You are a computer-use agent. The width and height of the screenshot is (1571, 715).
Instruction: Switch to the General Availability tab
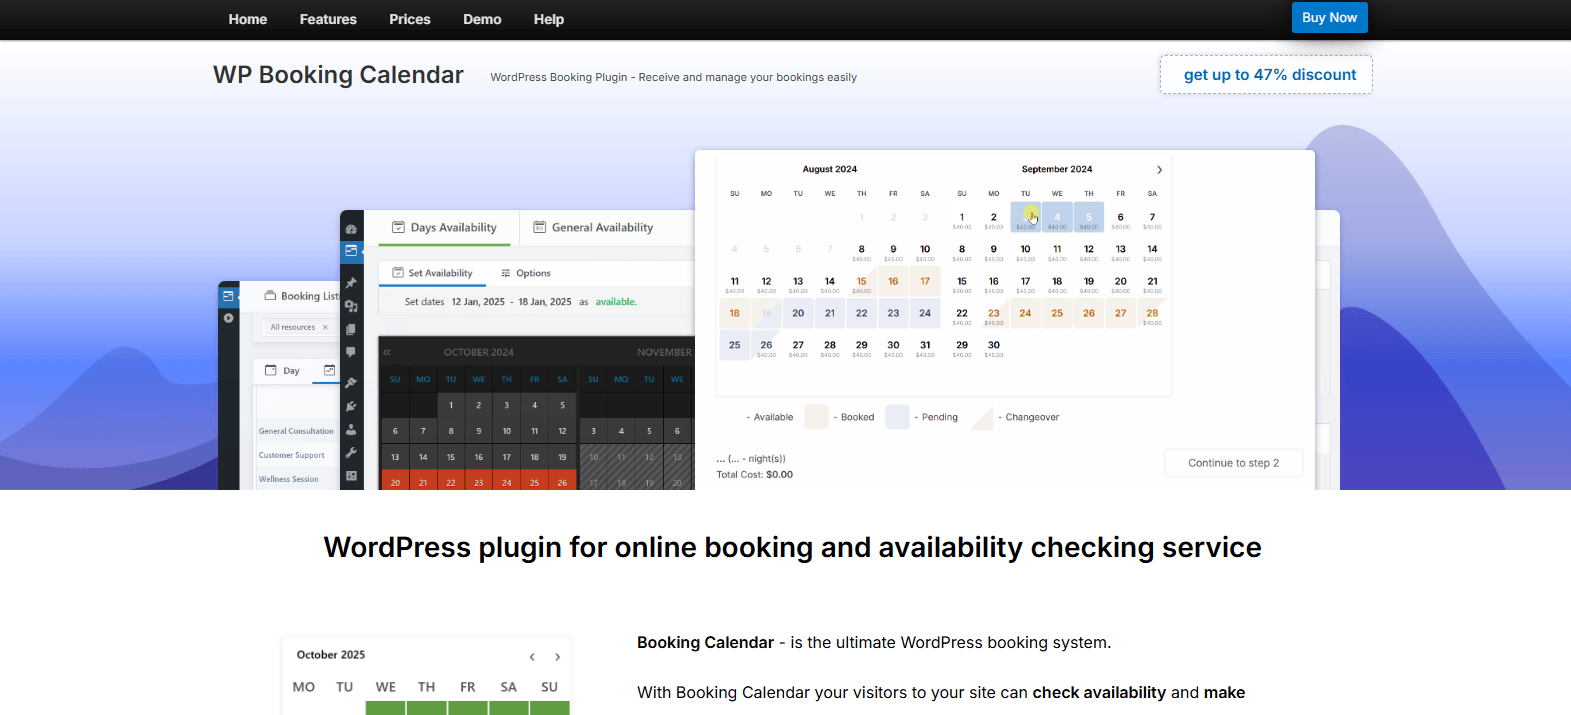593,228
